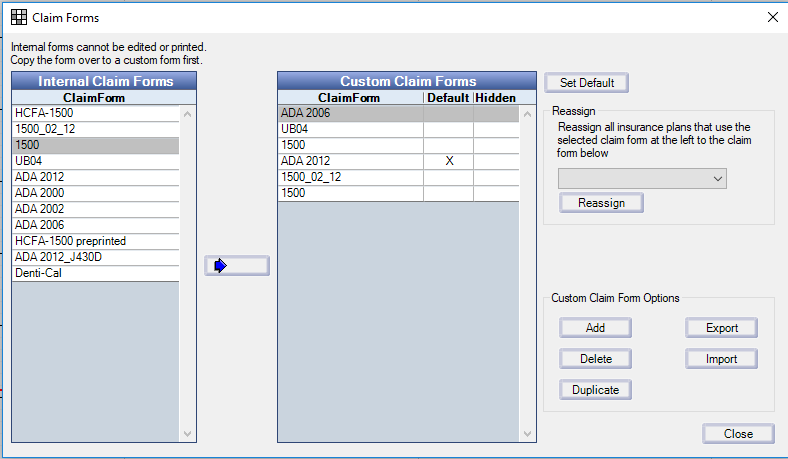This screenshot has height=459, width=788.
Task: Select ADA 2012 in Internal Claim Forms
Action: tap(95, 177)
